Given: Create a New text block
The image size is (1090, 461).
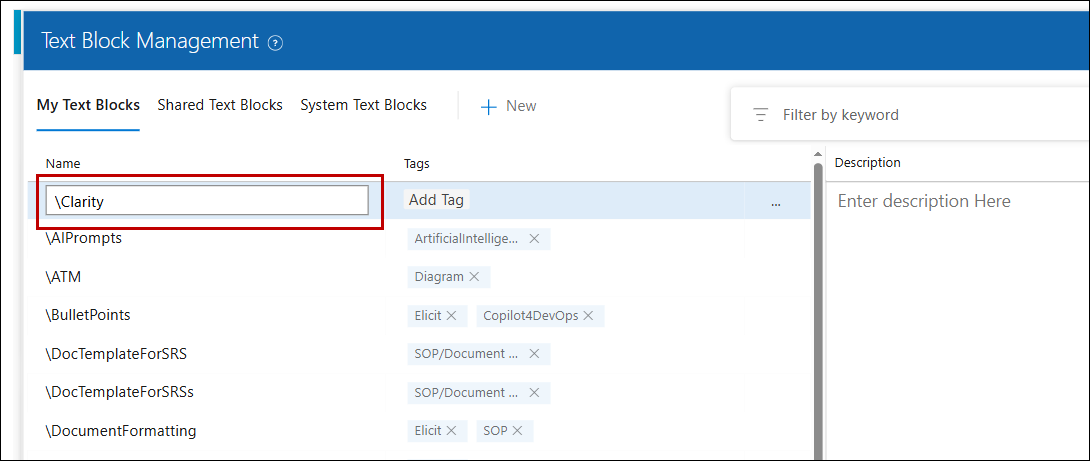Looking at the screenshot, I should (508, 106).
